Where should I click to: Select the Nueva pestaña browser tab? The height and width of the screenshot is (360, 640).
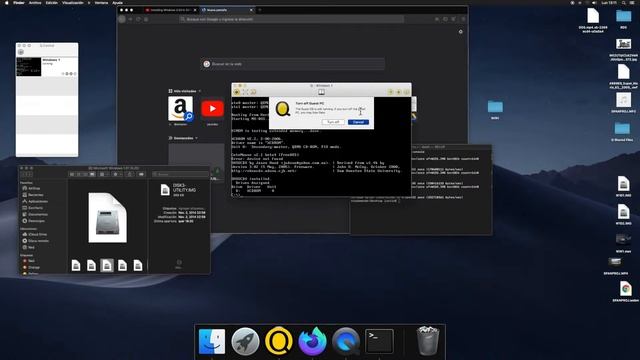click(x=227, y=10)
